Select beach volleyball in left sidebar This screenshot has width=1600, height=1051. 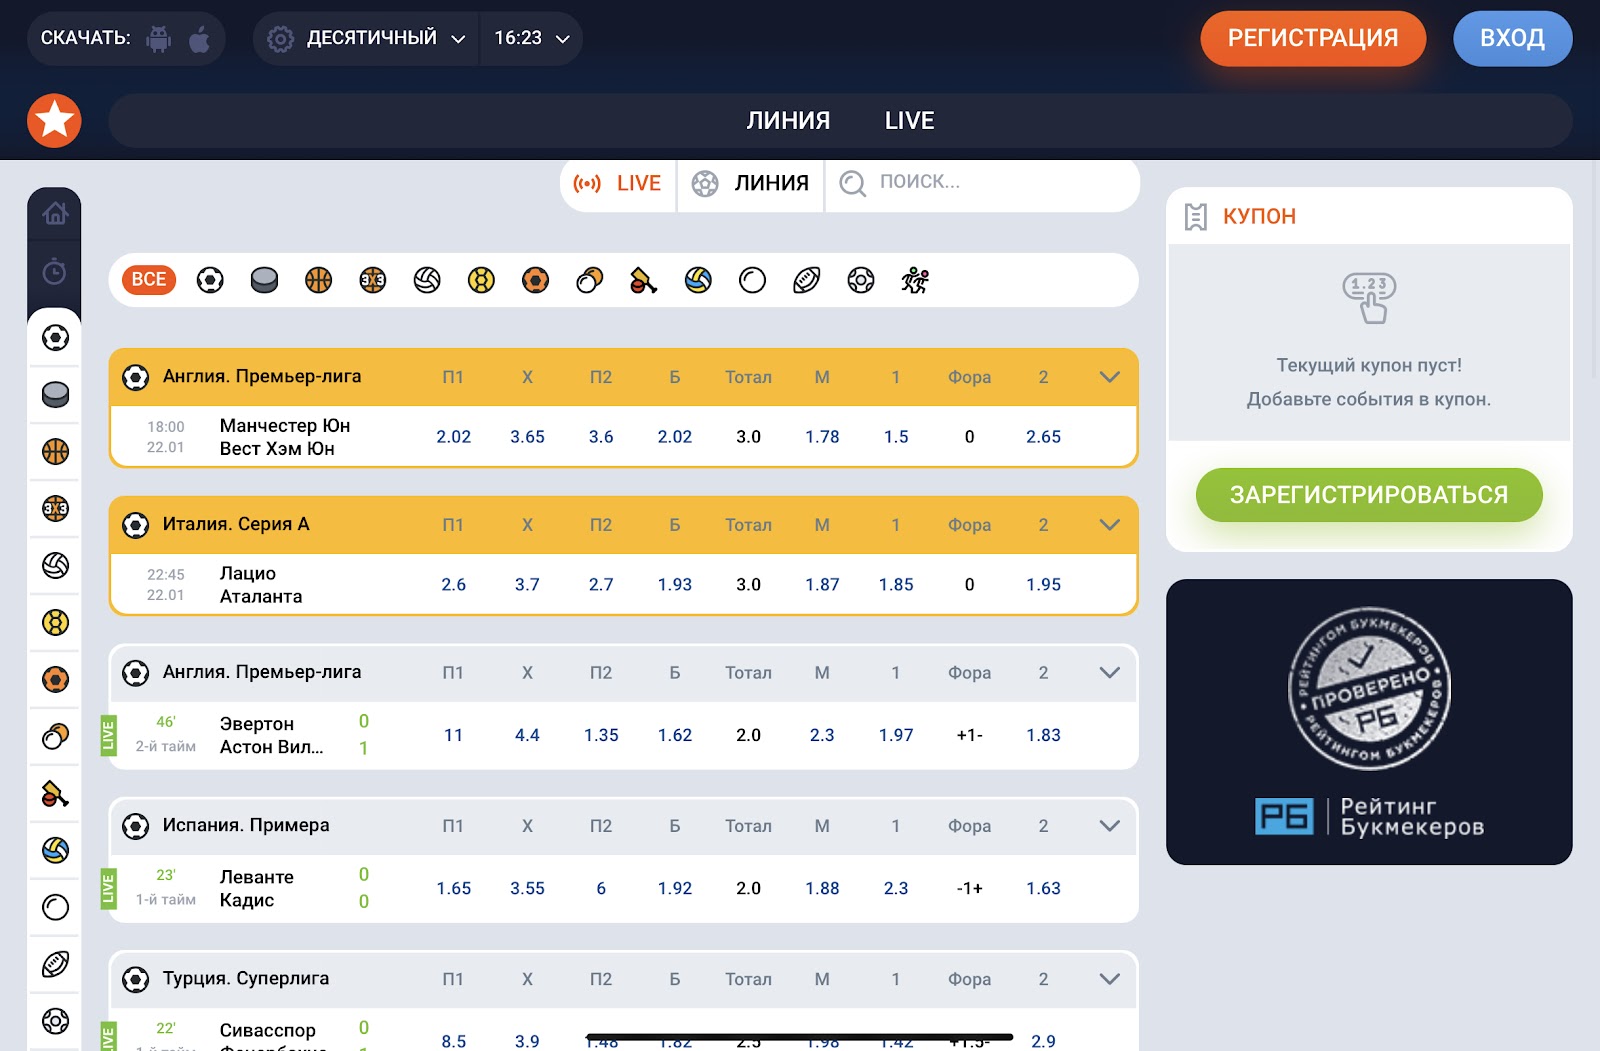pyautogui.click(x=55, y=850)
